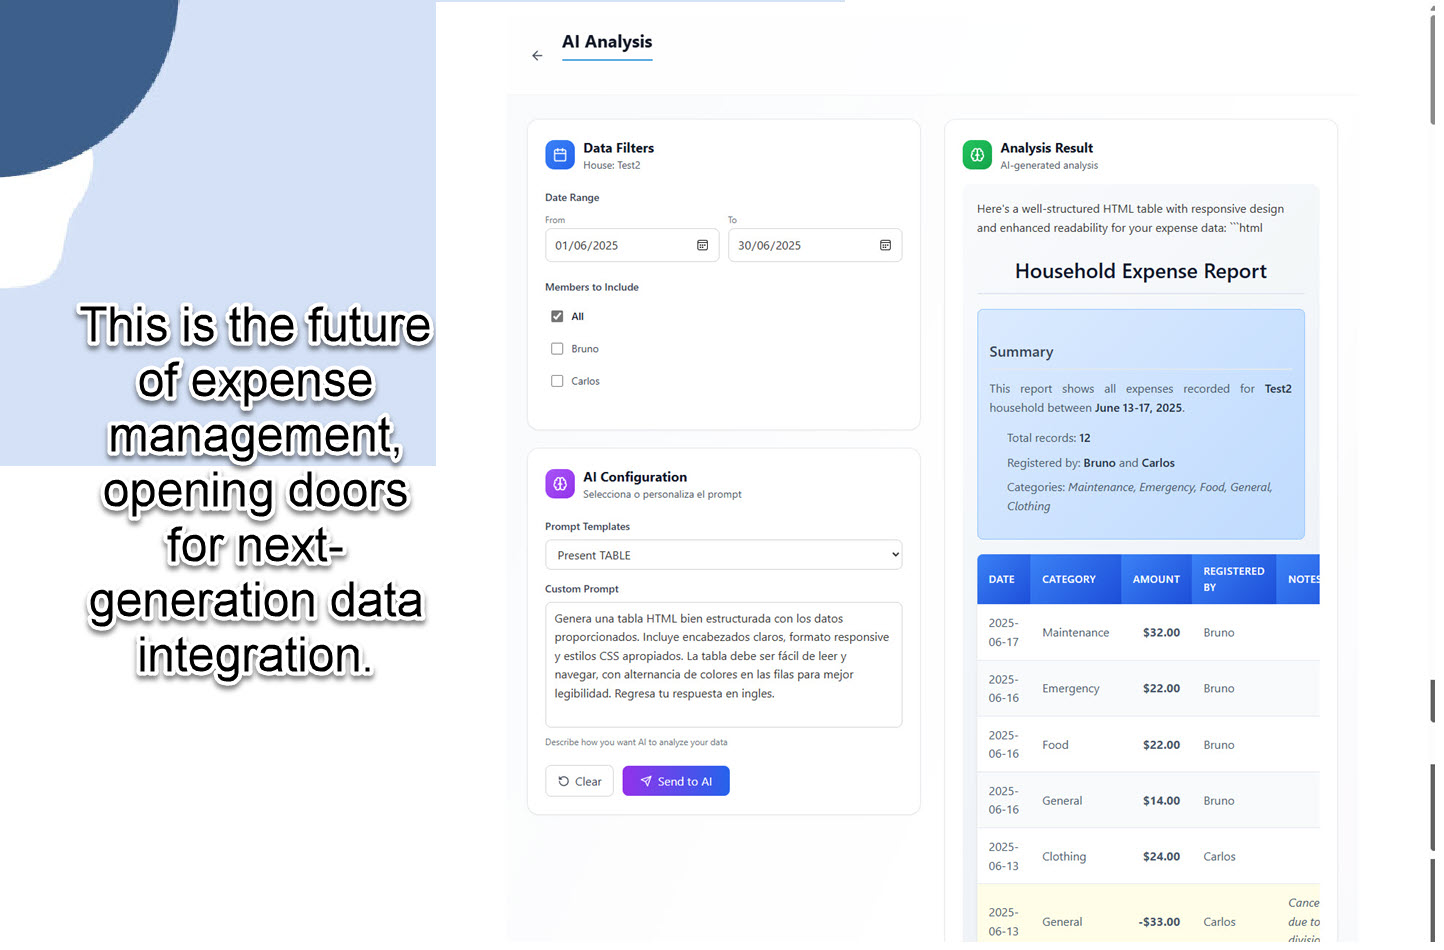Click the Send to AI button

tap(676, 781)
